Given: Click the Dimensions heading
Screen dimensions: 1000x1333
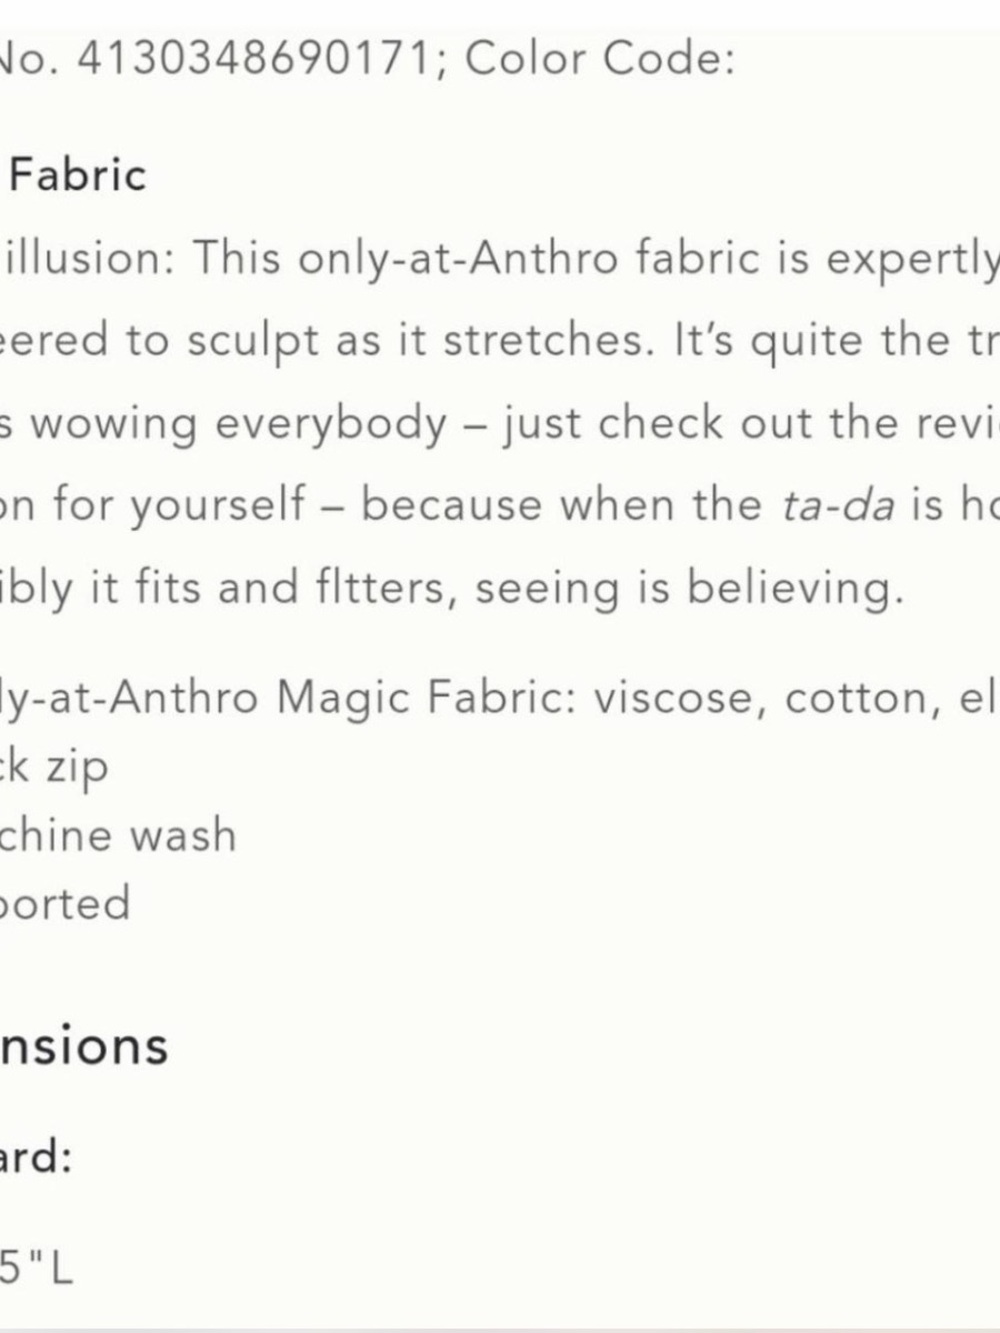Looking at the screenshot, I should pos(84,1047).
